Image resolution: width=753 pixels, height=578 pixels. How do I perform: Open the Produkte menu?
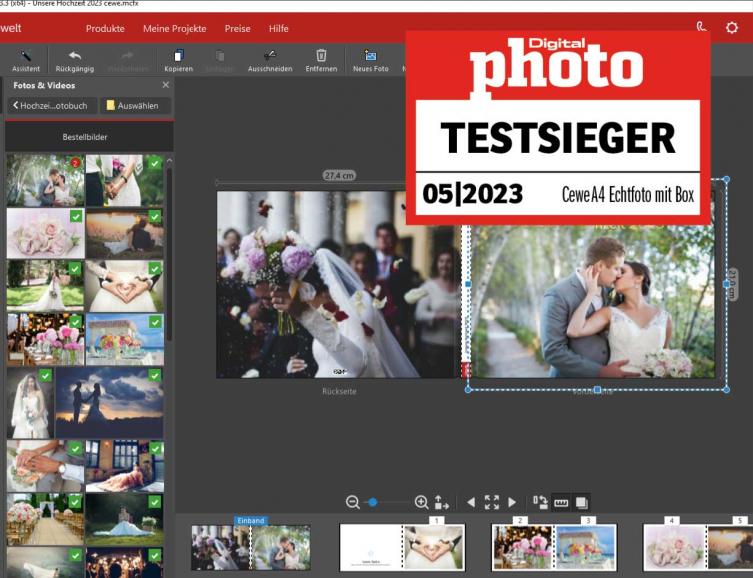[x=105, y=28]
